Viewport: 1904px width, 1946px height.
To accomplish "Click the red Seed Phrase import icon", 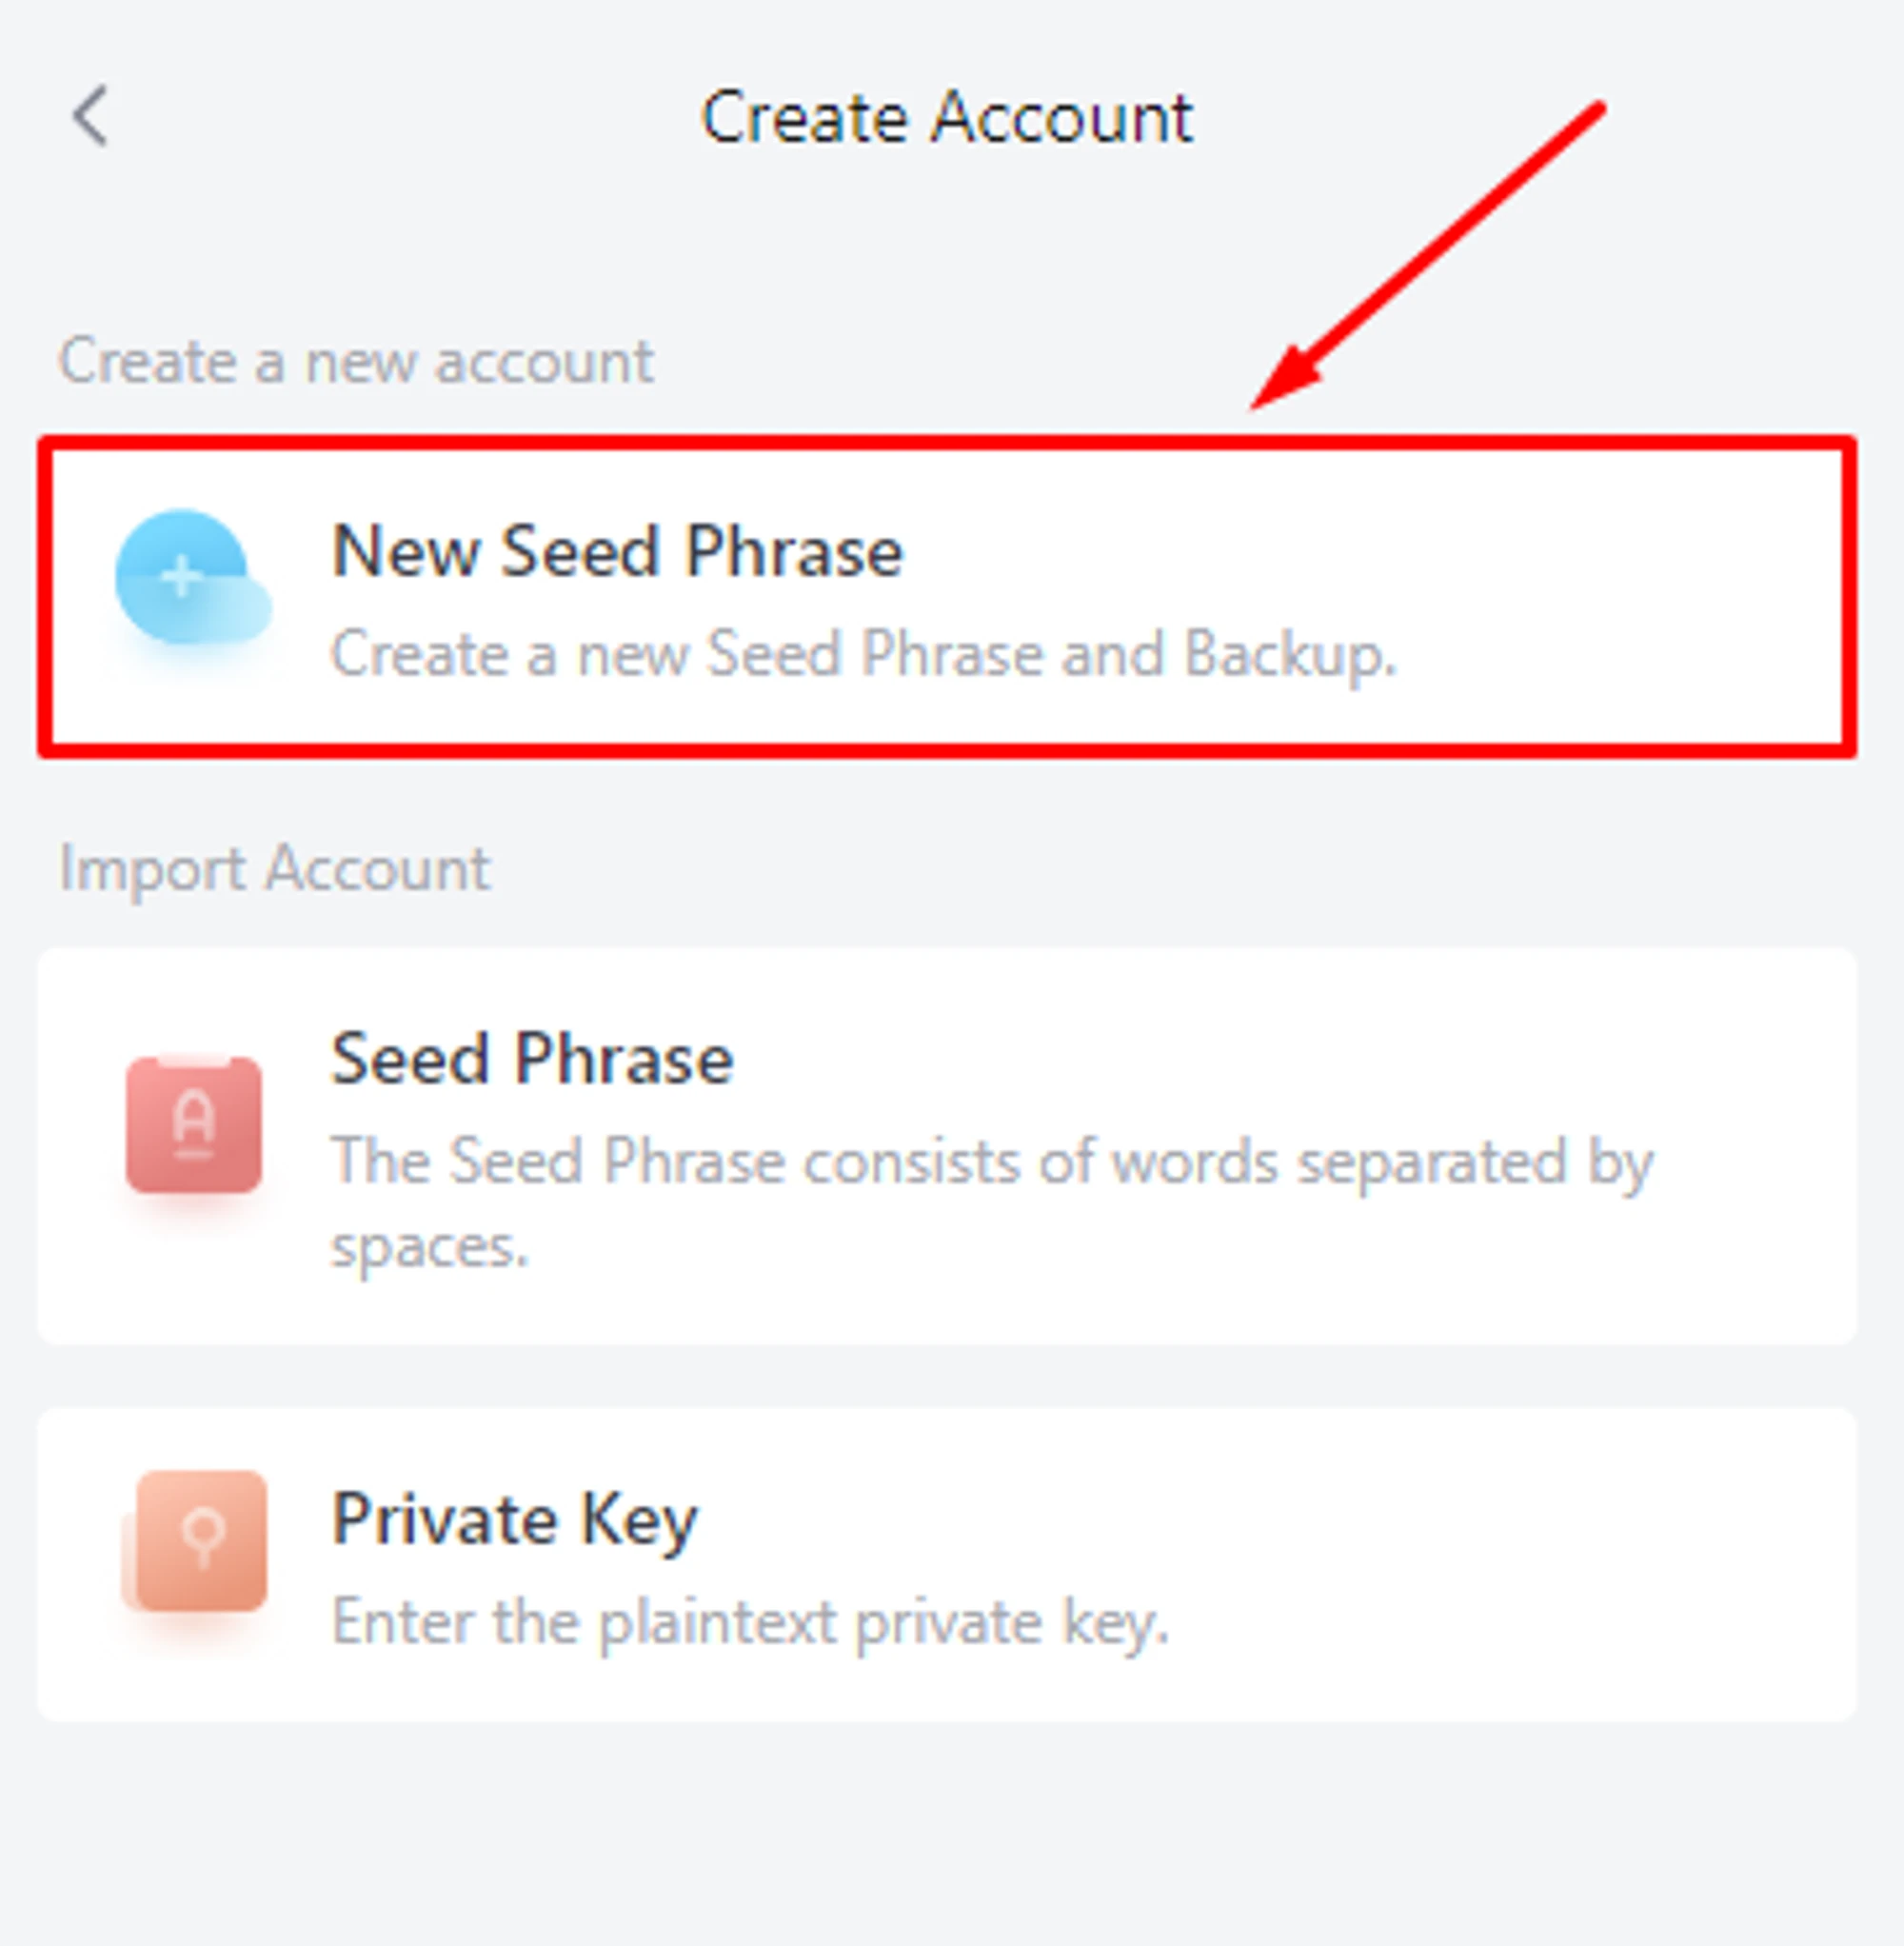I will (x=194, y=1125).
